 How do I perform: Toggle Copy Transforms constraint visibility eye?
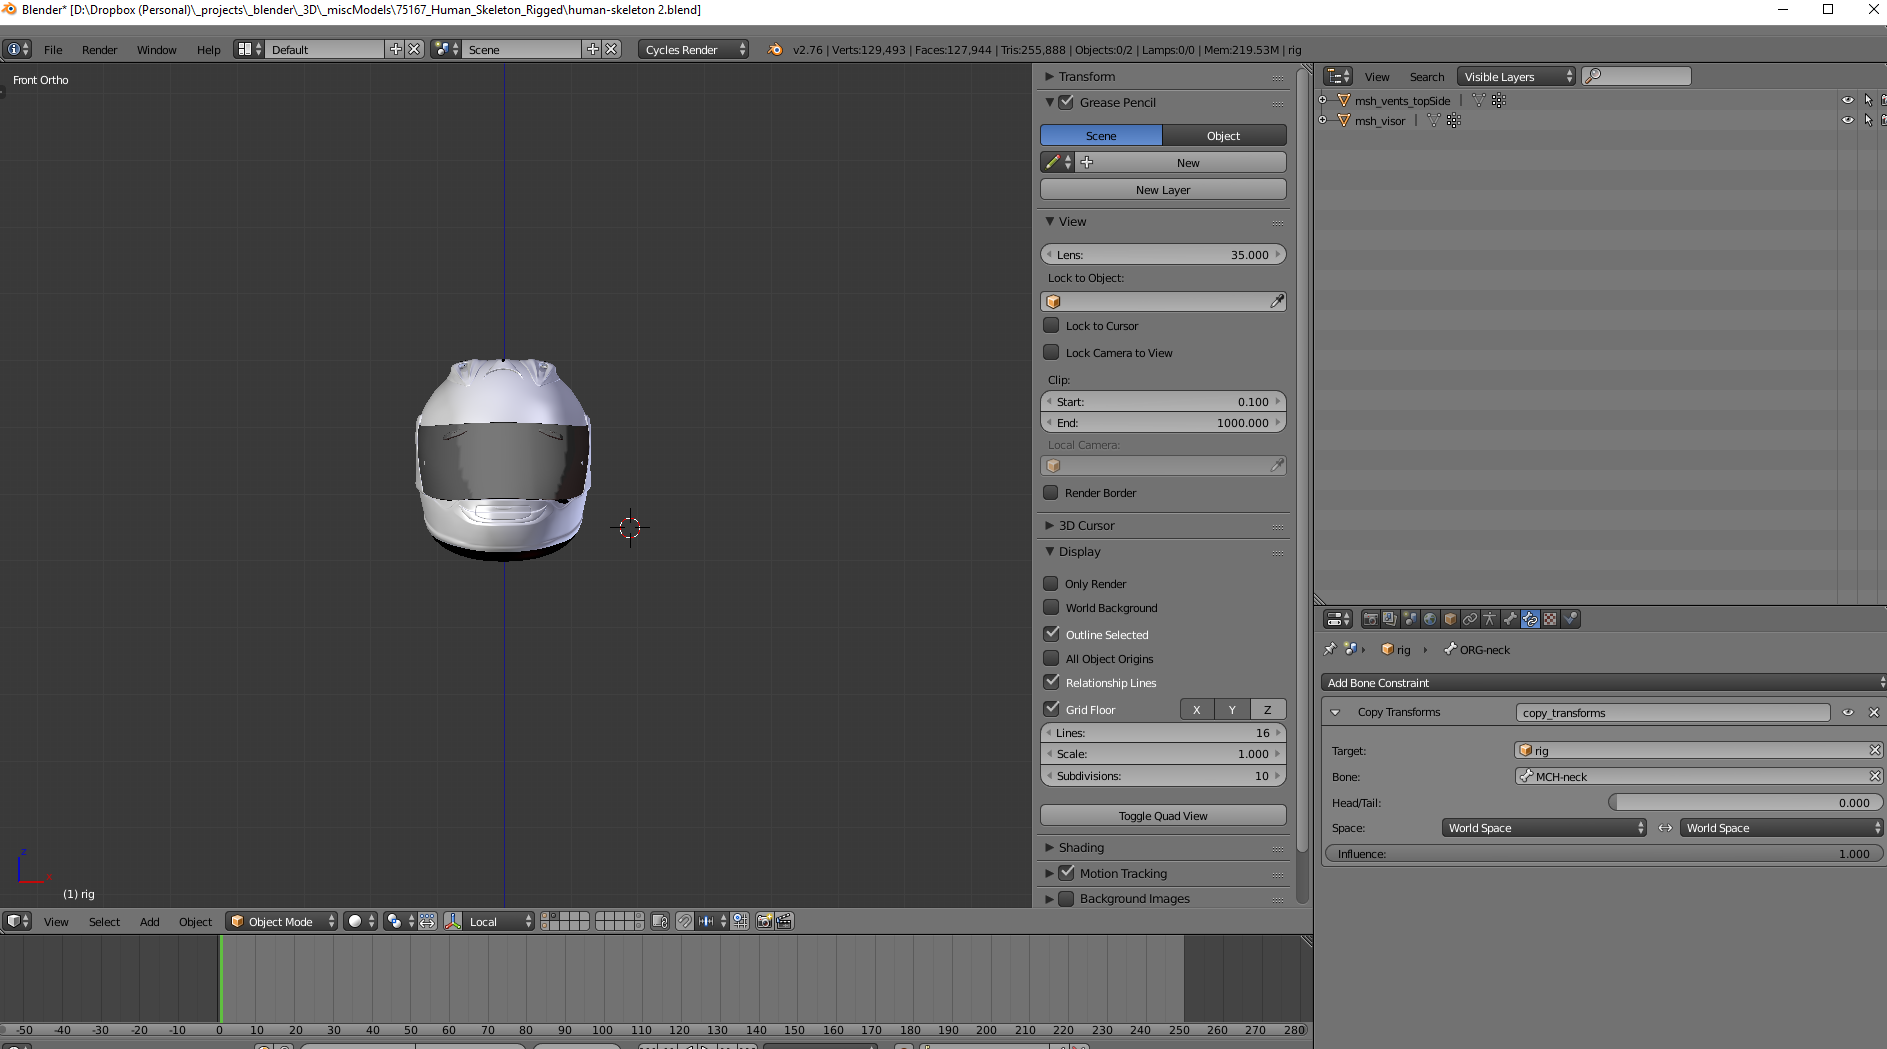pyautogui.click(x=1848, y=712)
